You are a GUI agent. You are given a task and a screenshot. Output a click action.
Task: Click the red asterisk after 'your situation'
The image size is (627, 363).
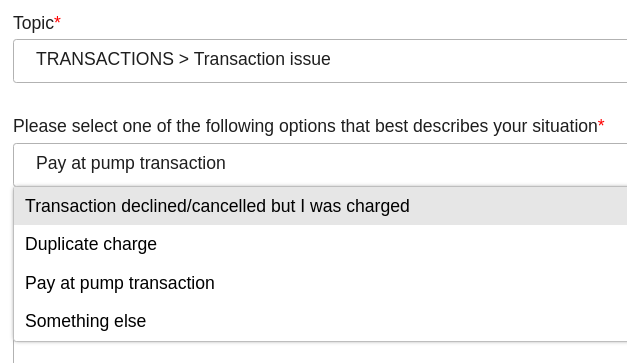[x=601, y=123]
